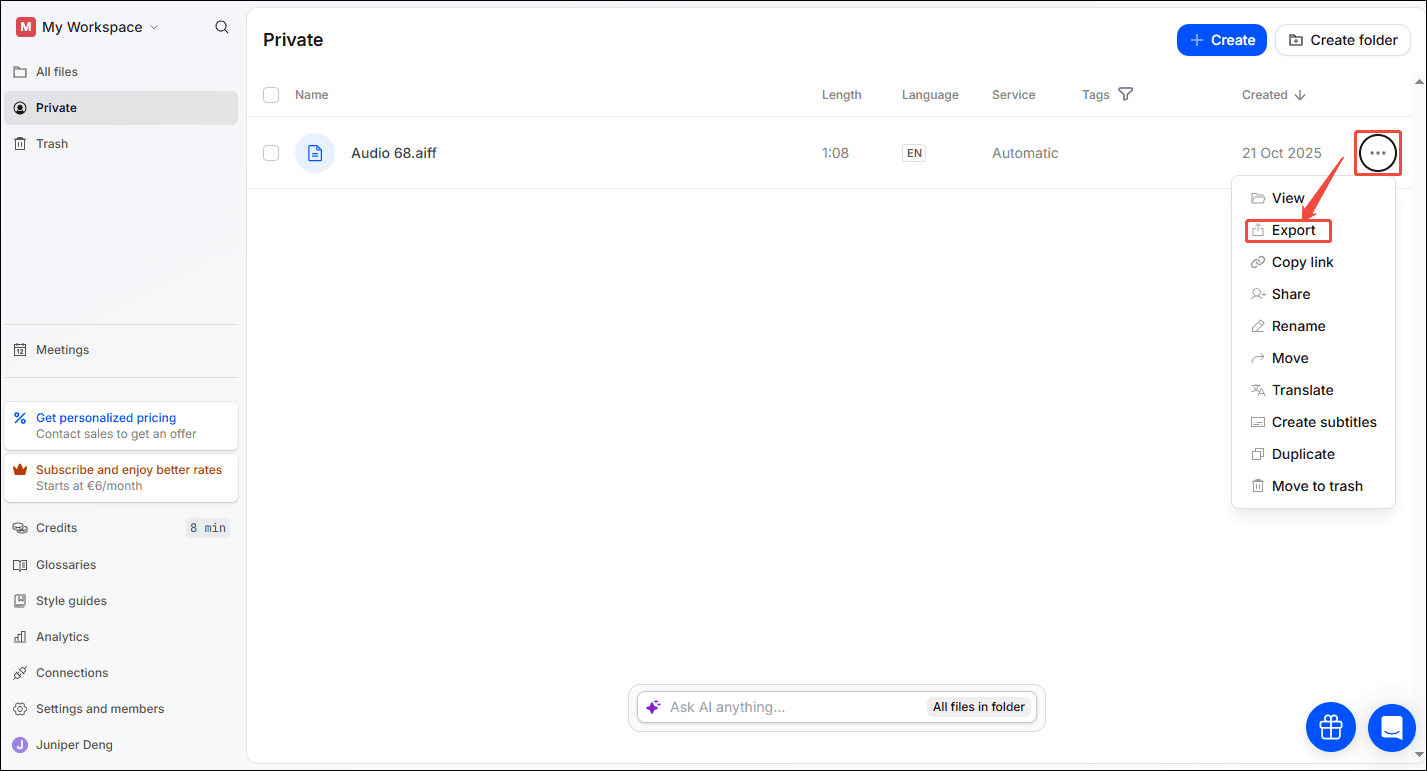Open Analytics in the sidebar

point(121,637)
